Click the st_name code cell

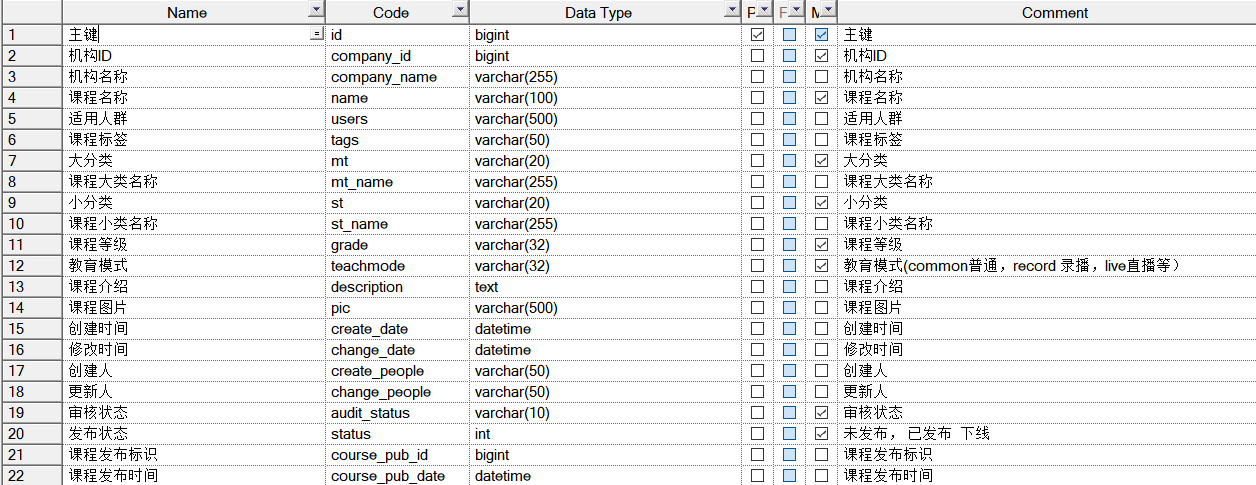(x=399, y=224)
